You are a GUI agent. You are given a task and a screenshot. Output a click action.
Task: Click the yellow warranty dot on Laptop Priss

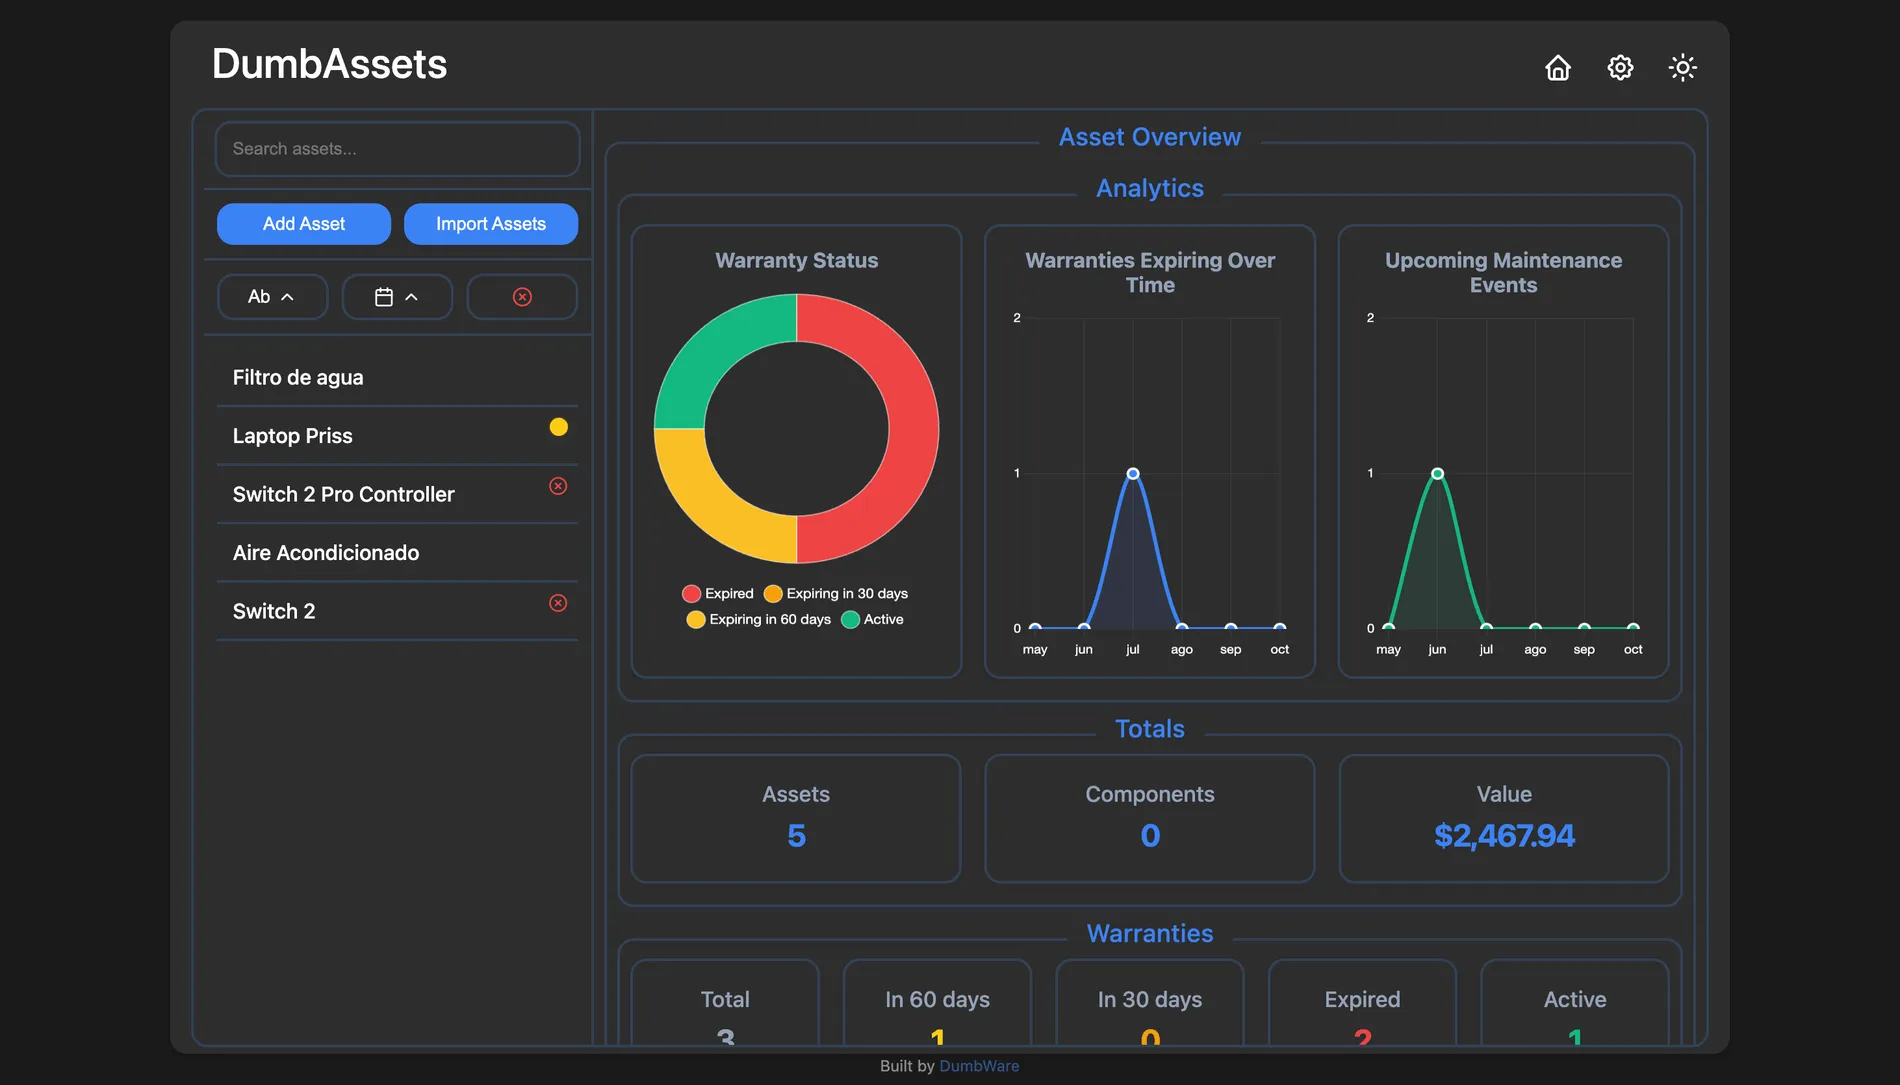tap(559, 427)
